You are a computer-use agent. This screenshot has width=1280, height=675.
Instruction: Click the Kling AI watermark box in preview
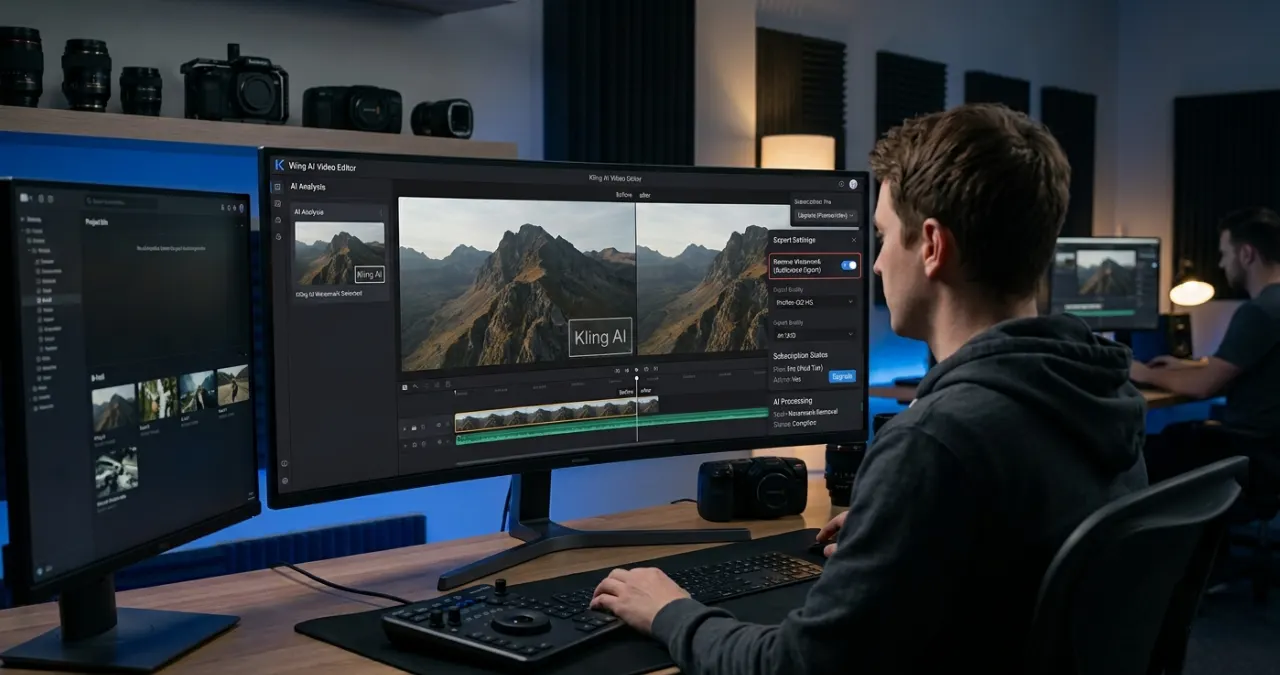pyautogui.click(x=600, y=338)
